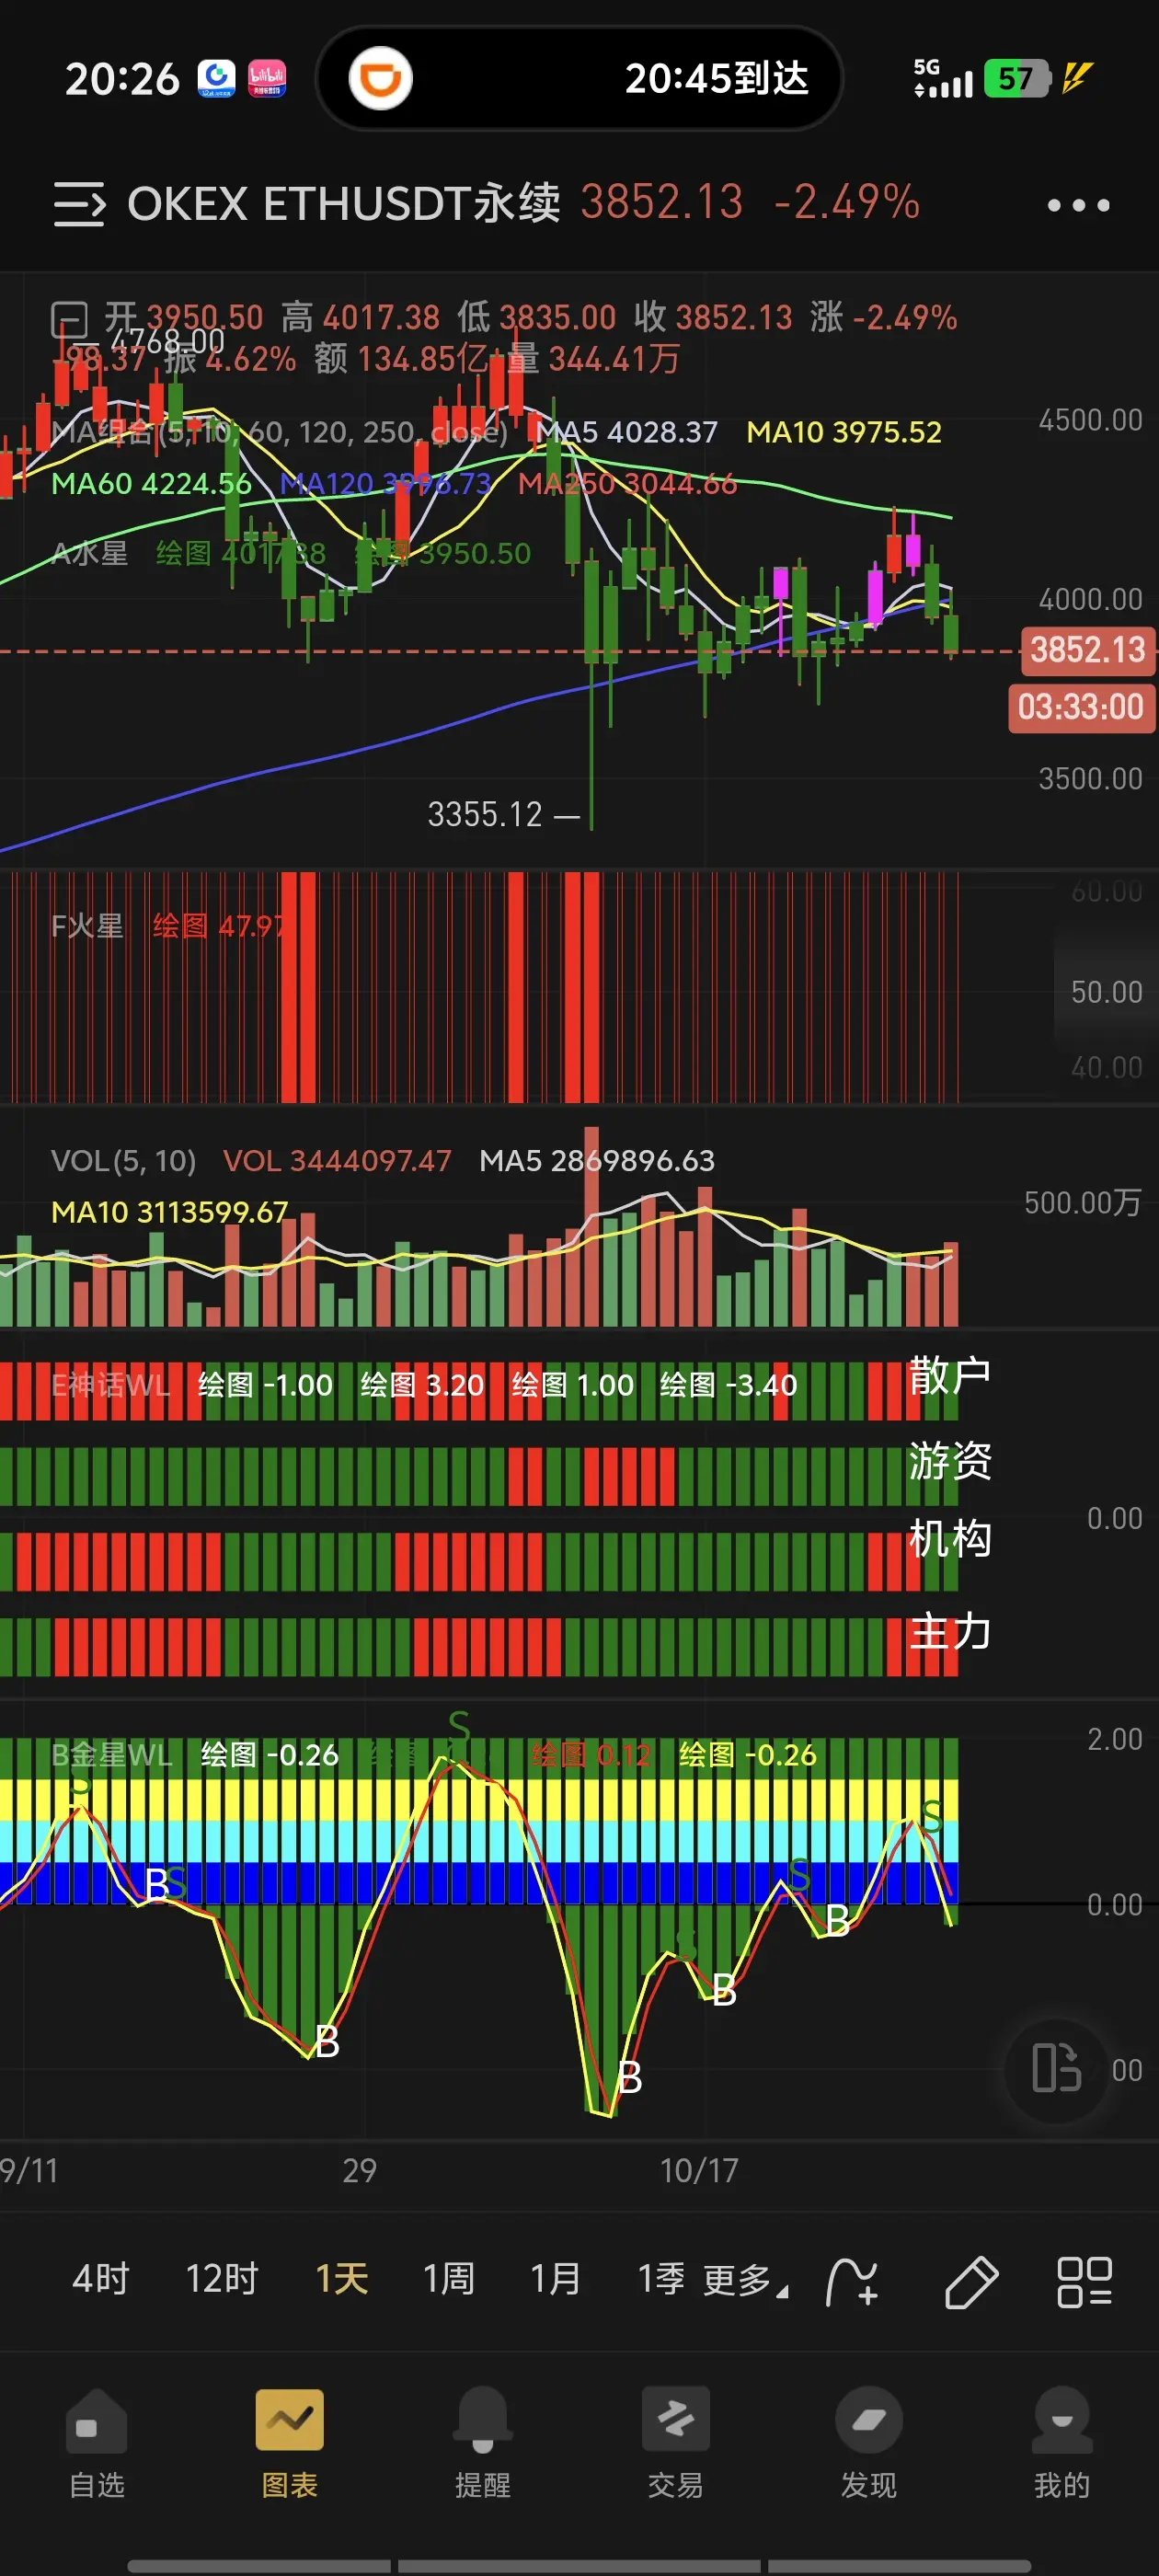
Task: Tap the MA10 3113599.67 volume value
Action: click(x=170, y=1212)
